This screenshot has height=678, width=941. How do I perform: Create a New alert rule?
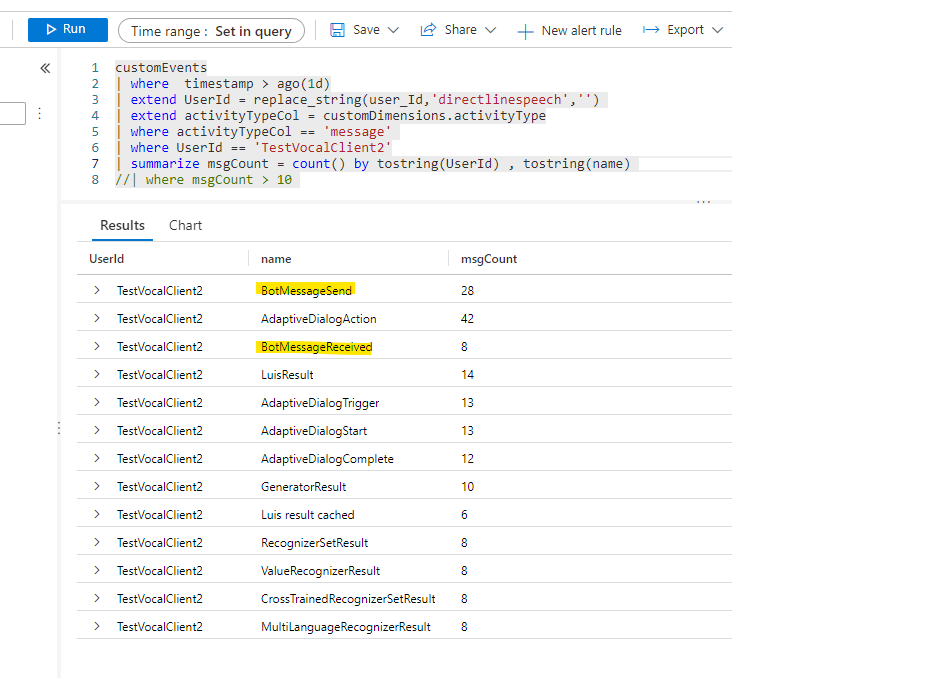[x=569, y=31]
